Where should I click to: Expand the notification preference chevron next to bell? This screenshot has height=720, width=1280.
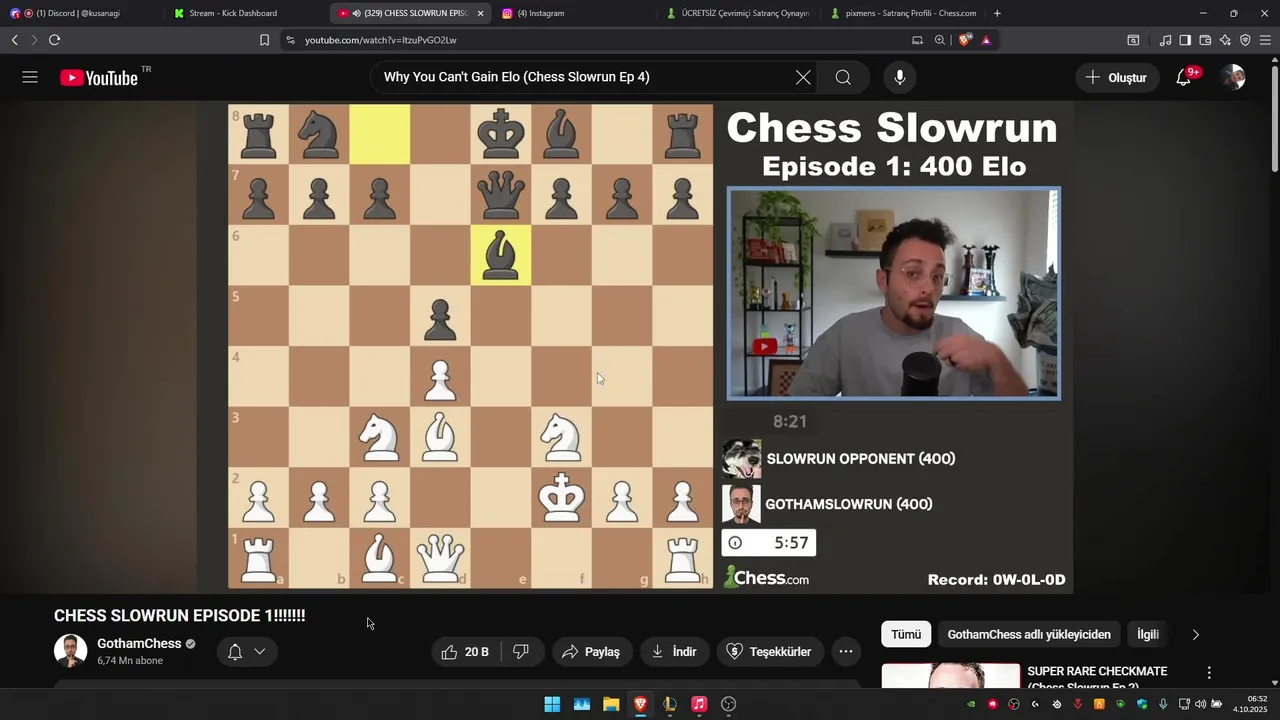click(260, 651)
